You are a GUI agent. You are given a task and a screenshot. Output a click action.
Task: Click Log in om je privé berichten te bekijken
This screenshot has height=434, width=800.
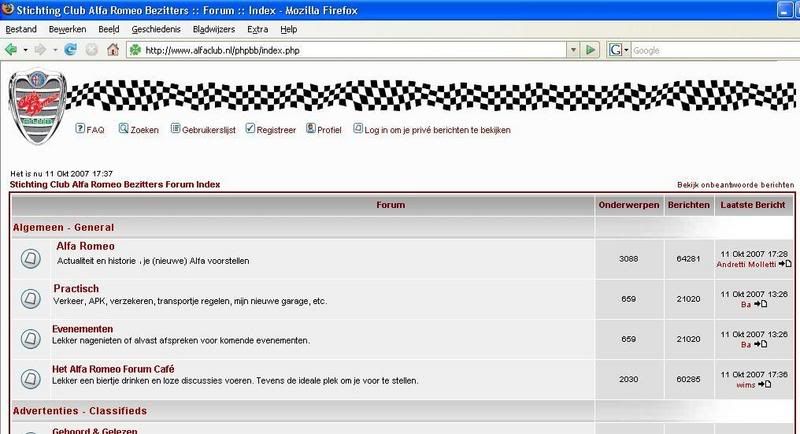coord(437,130)
